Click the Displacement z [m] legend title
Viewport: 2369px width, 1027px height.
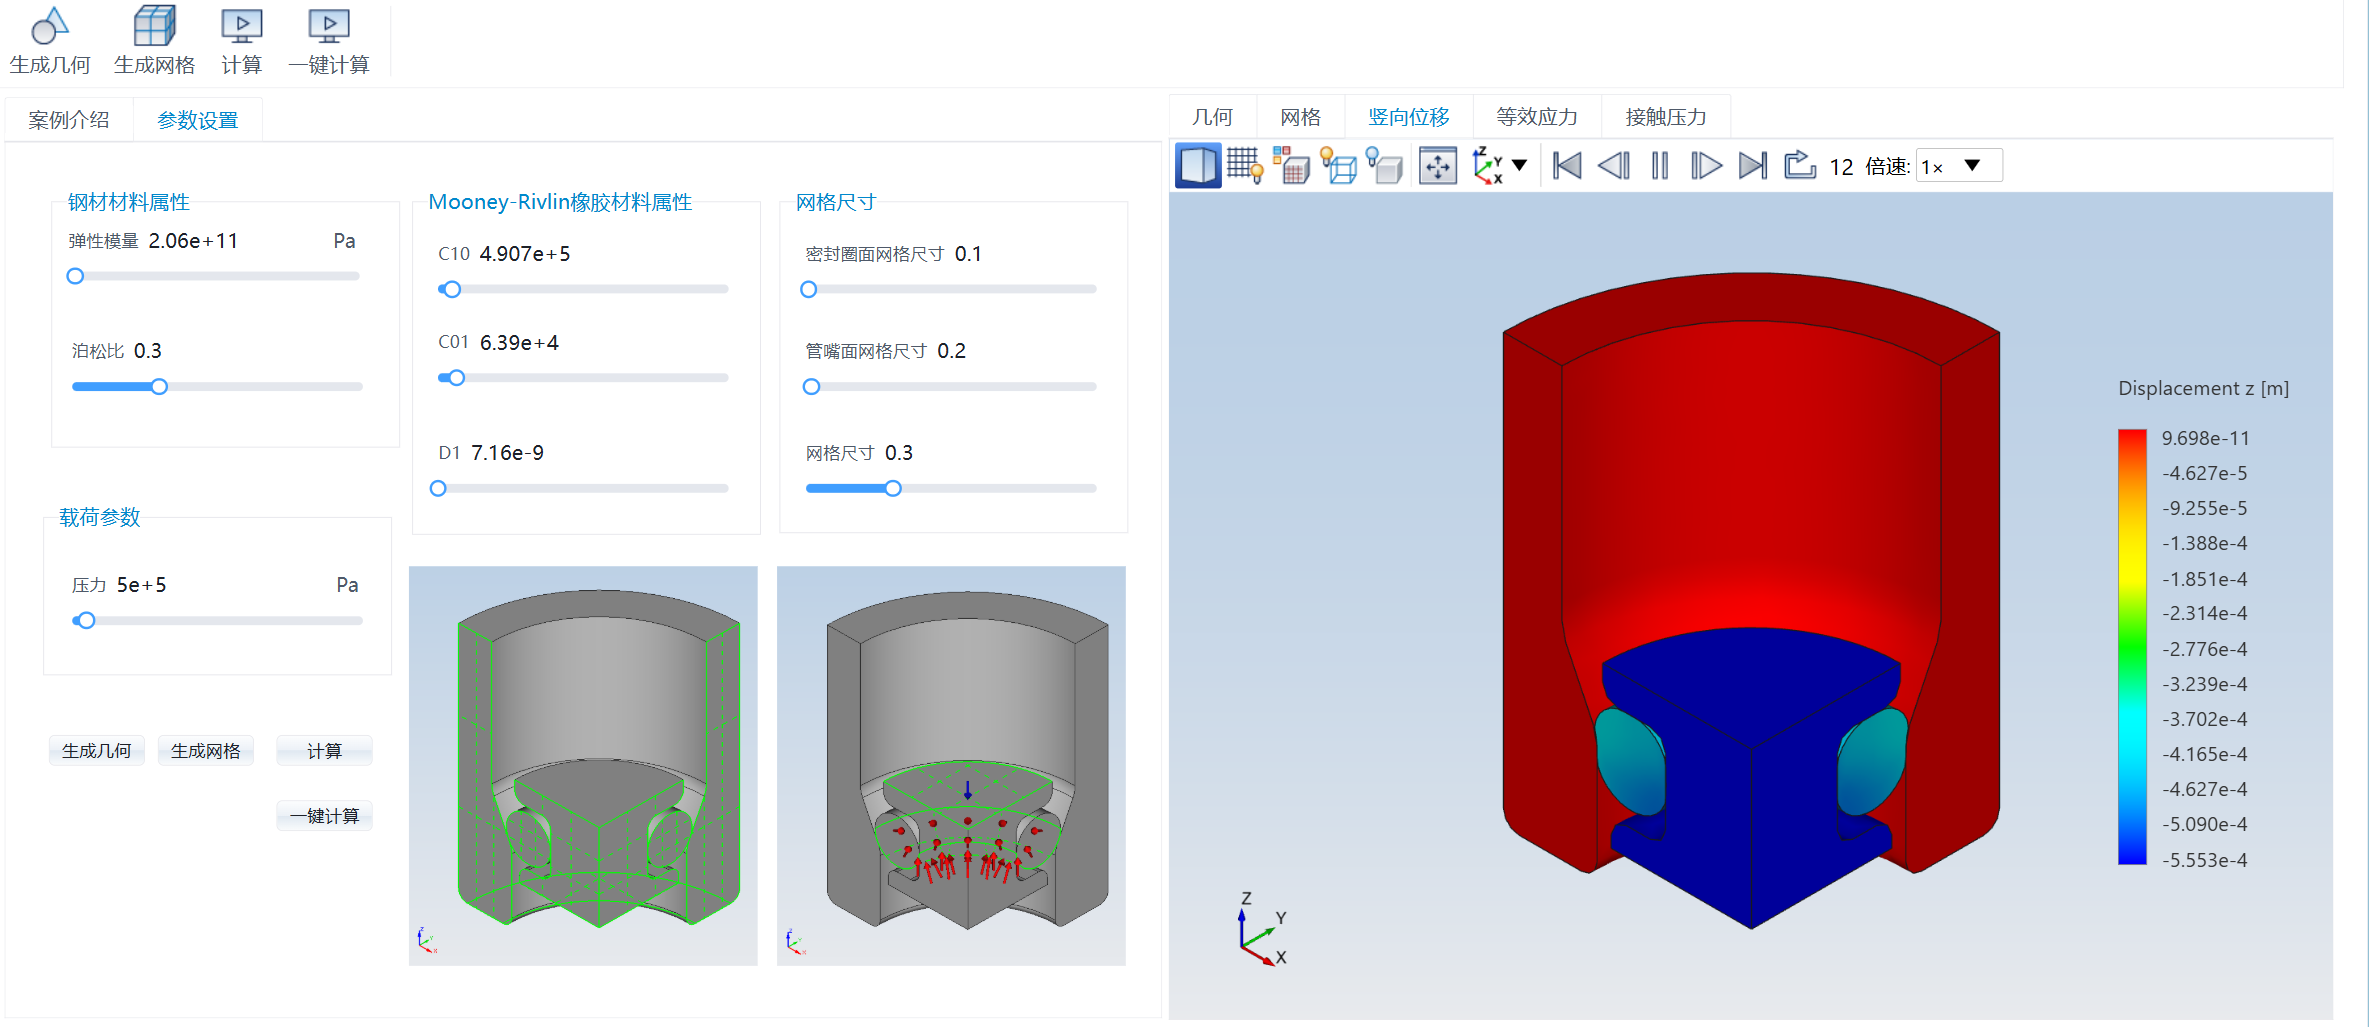(2203, 388)
